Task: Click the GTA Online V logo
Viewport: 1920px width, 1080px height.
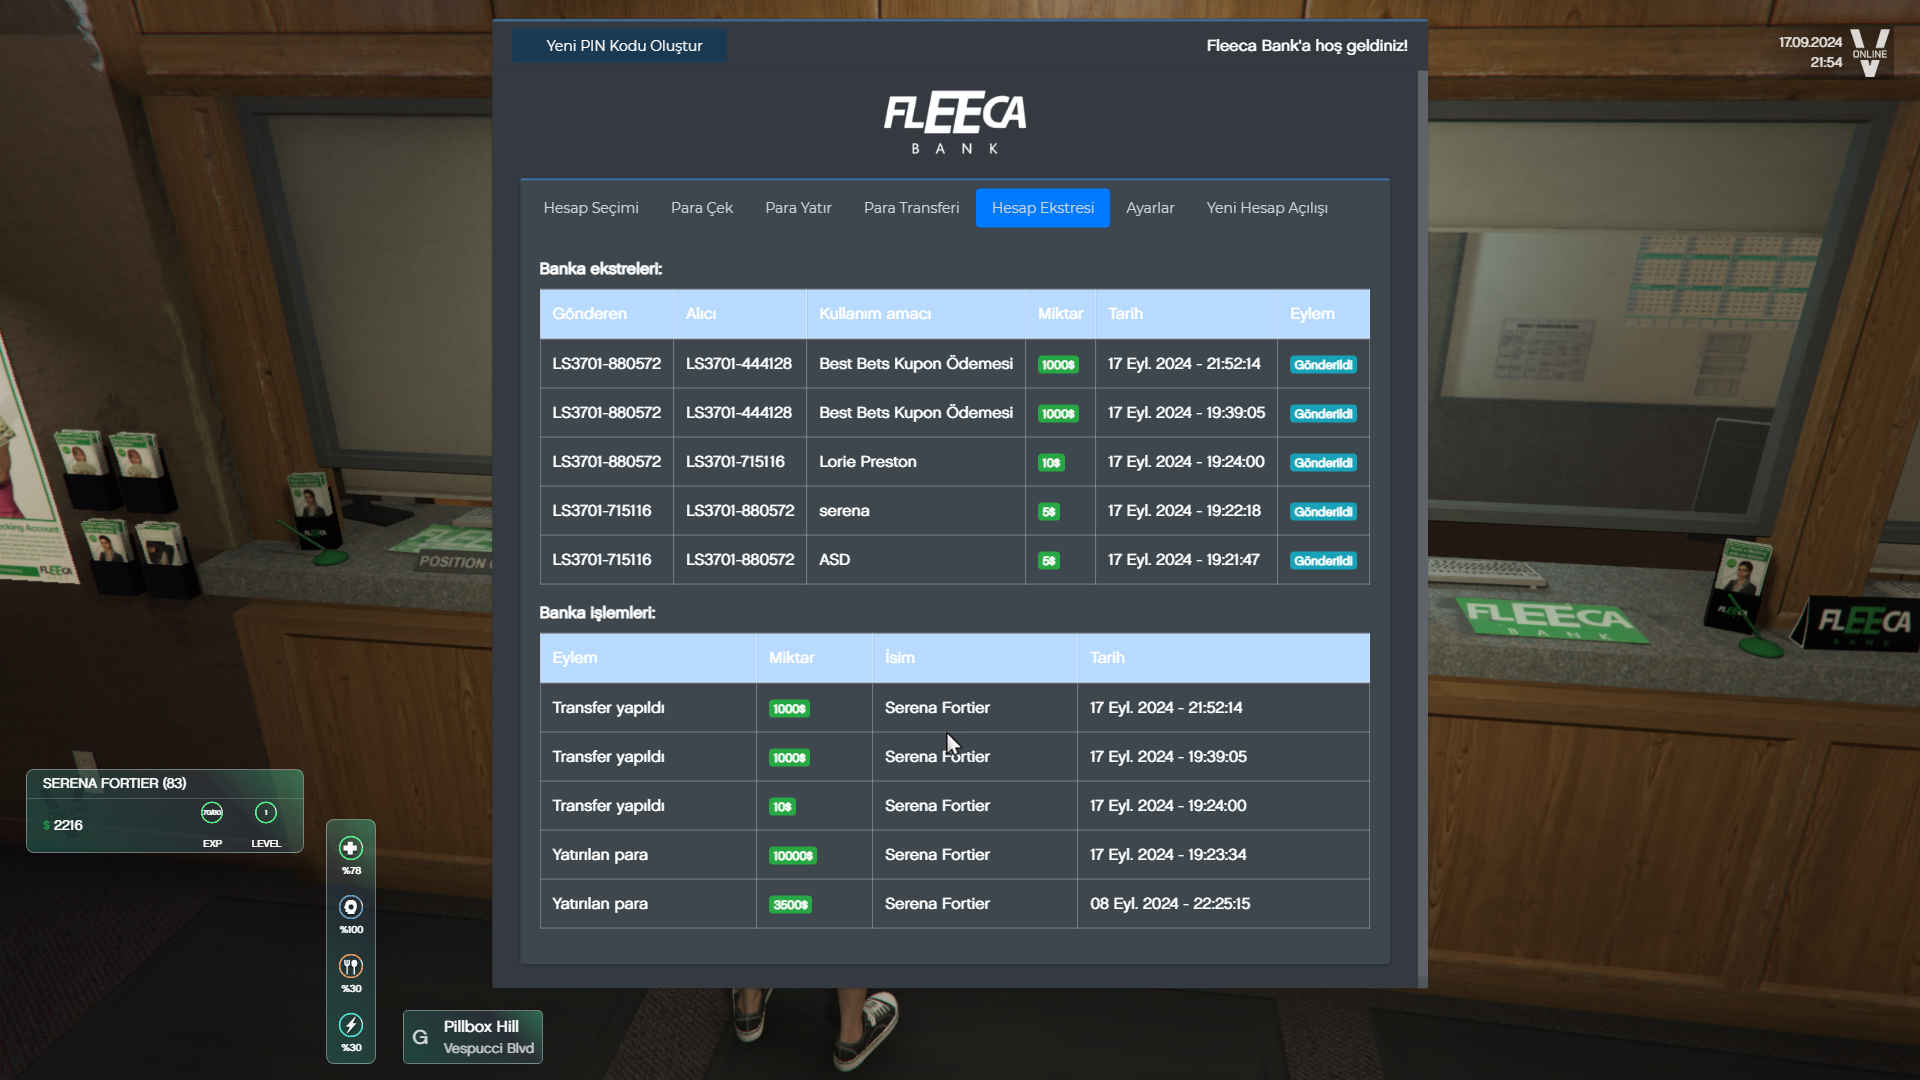Action: pyautogui.click(x=1869, y=52)
